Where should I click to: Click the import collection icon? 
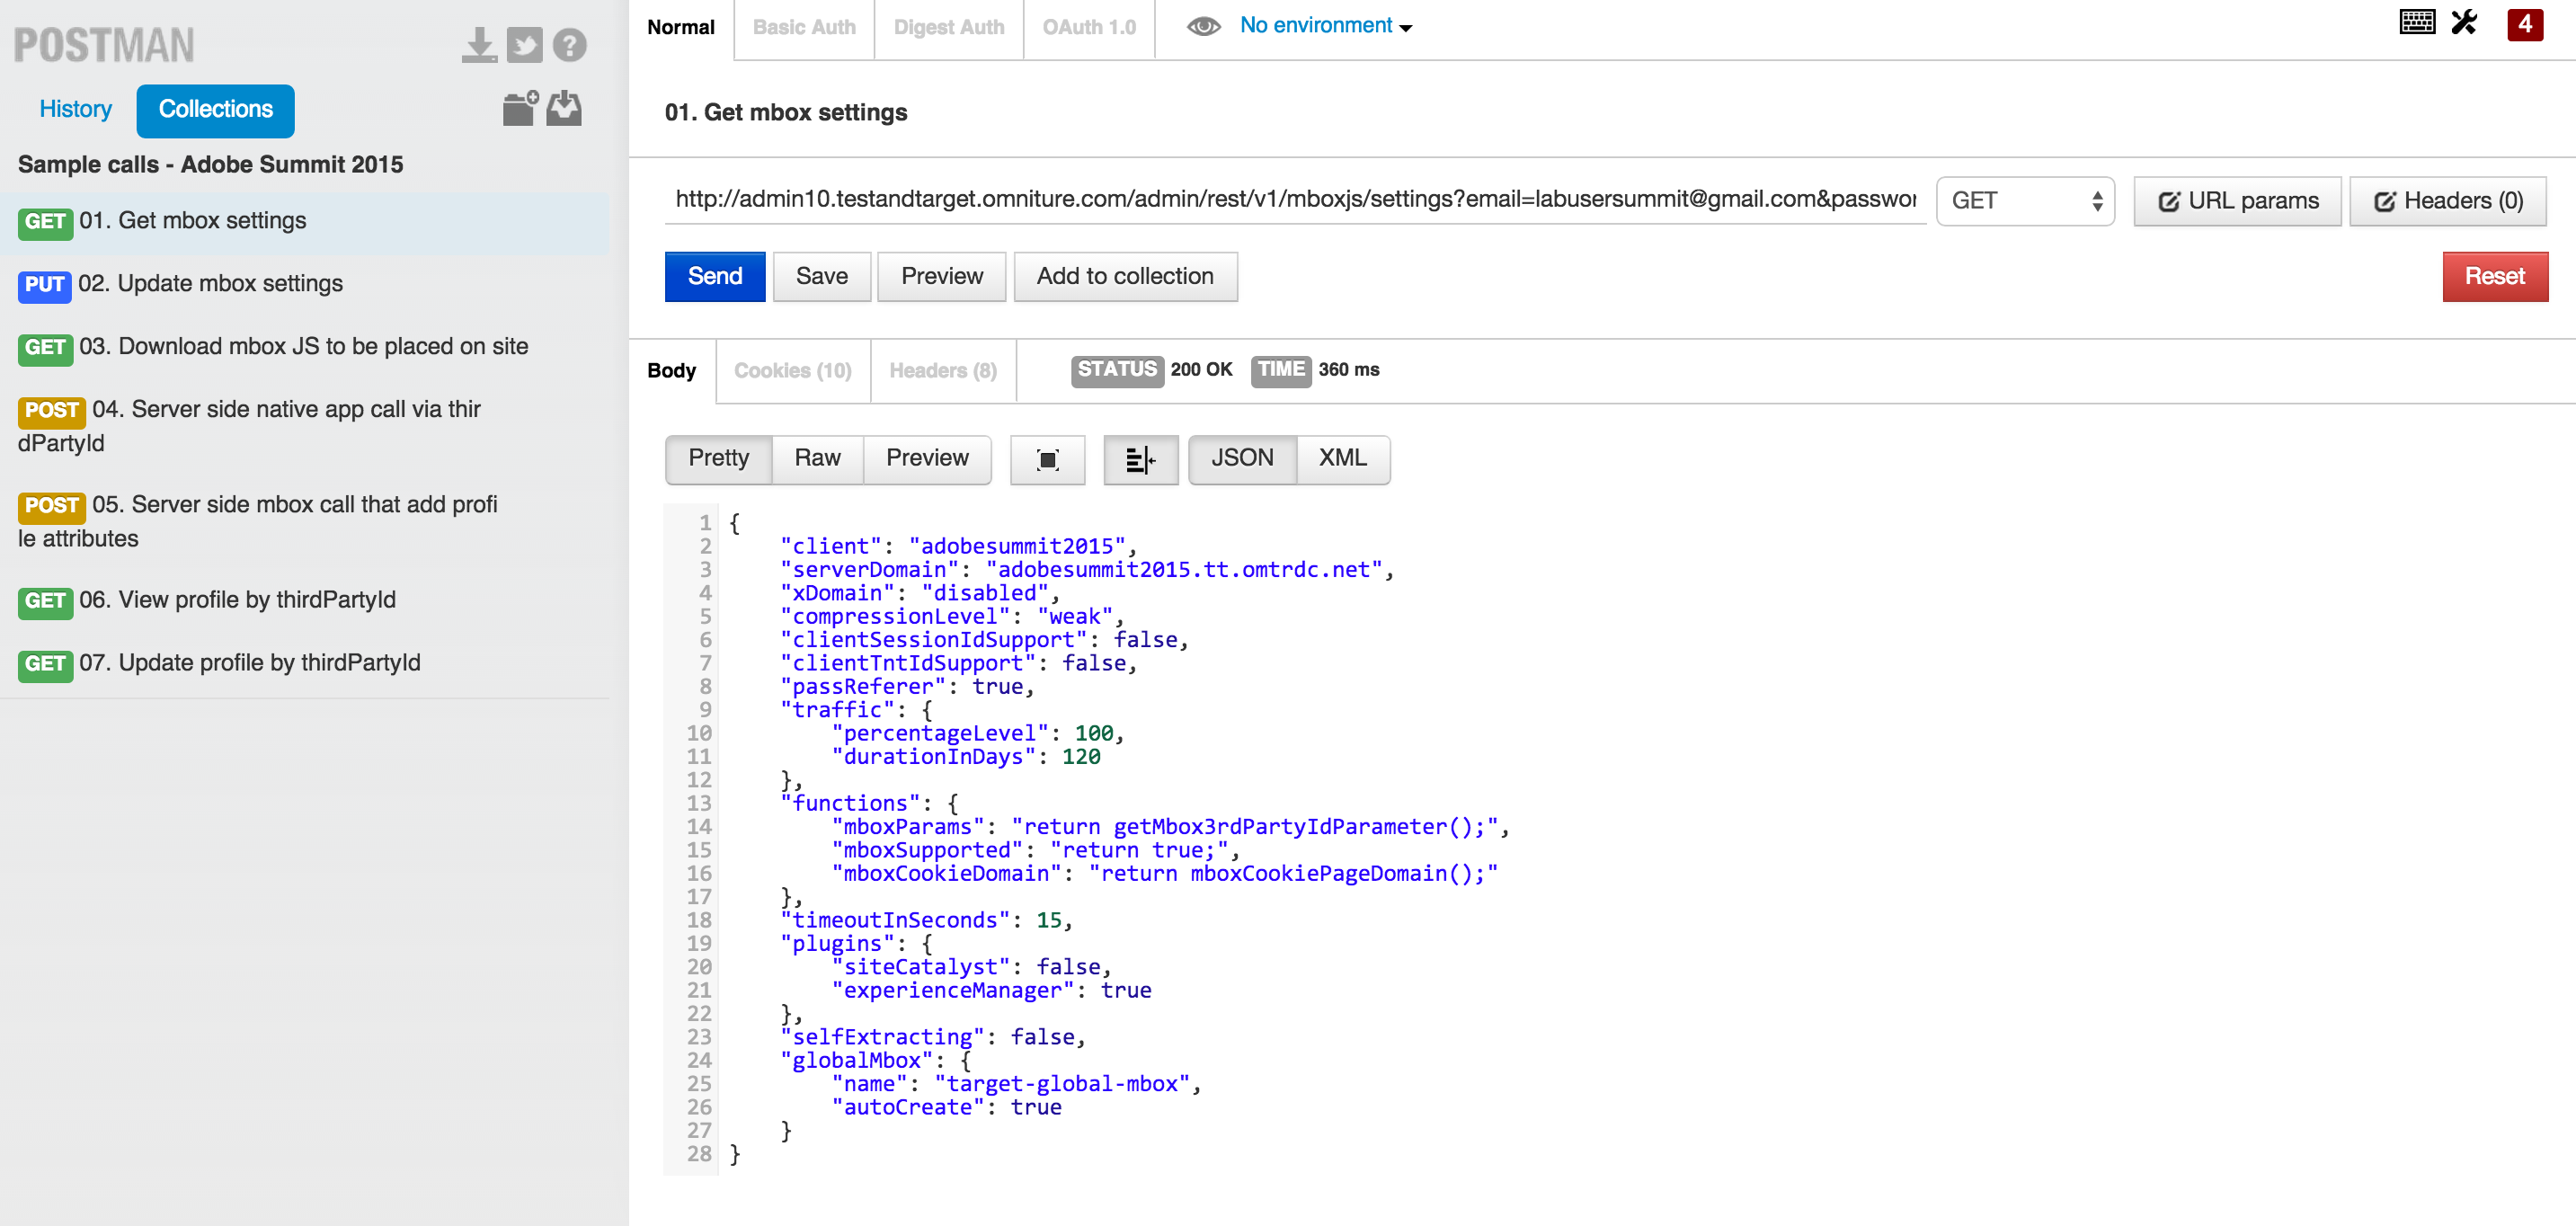(x=564, y=108)
